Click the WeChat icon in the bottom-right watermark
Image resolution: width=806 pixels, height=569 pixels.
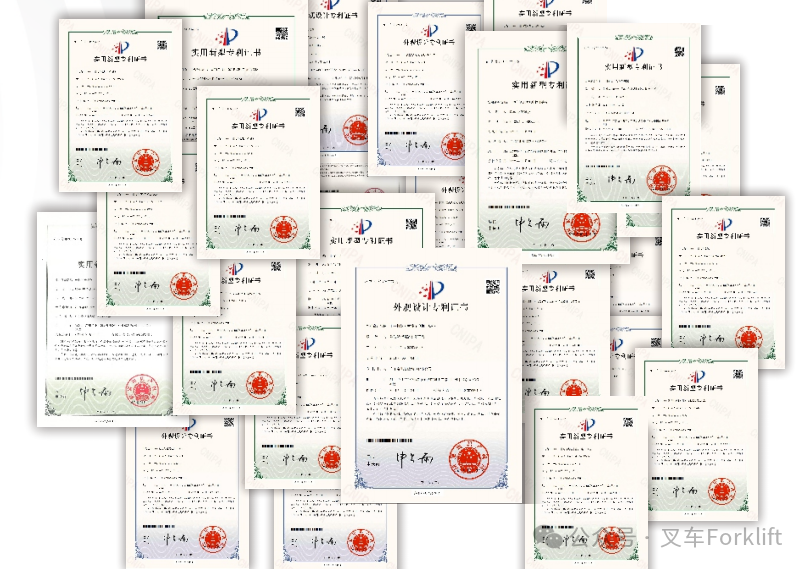tap(553, 538)
